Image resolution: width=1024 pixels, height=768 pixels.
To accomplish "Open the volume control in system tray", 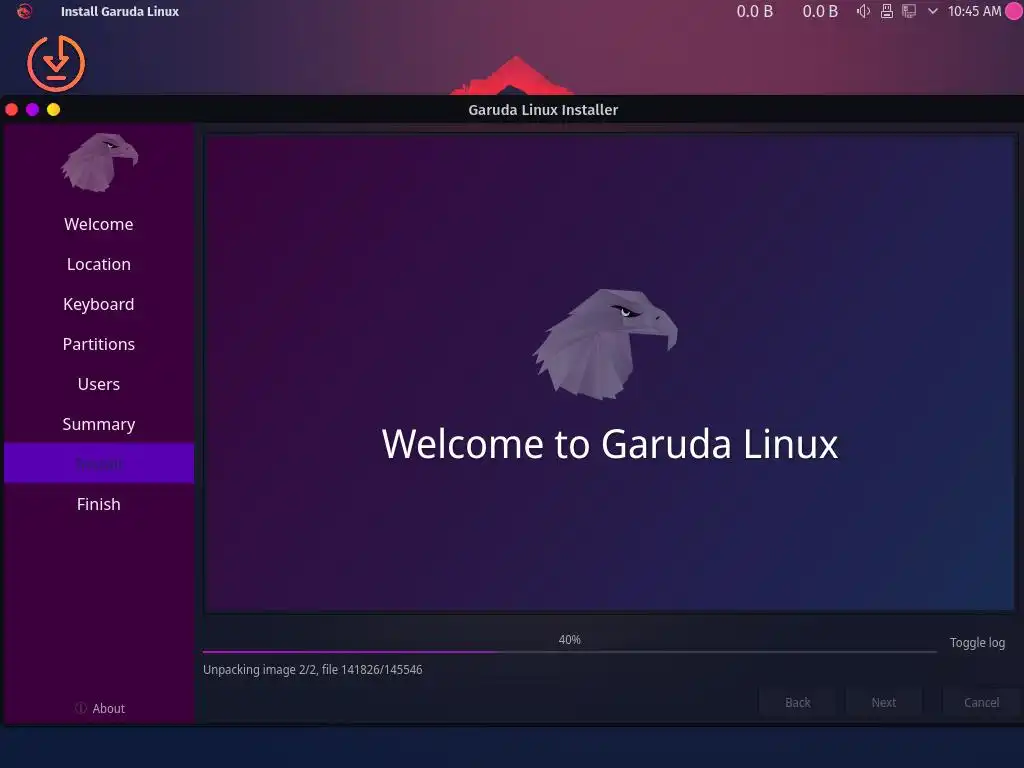I will (x=863, y=11).
